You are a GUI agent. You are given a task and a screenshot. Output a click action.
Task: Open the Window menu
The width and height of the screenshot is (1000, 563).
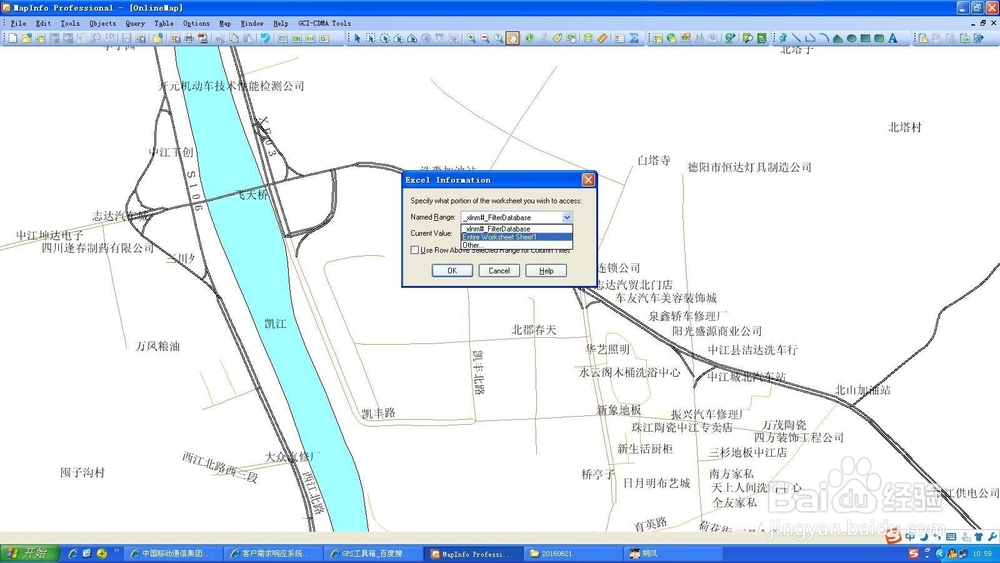pos(252,23)
